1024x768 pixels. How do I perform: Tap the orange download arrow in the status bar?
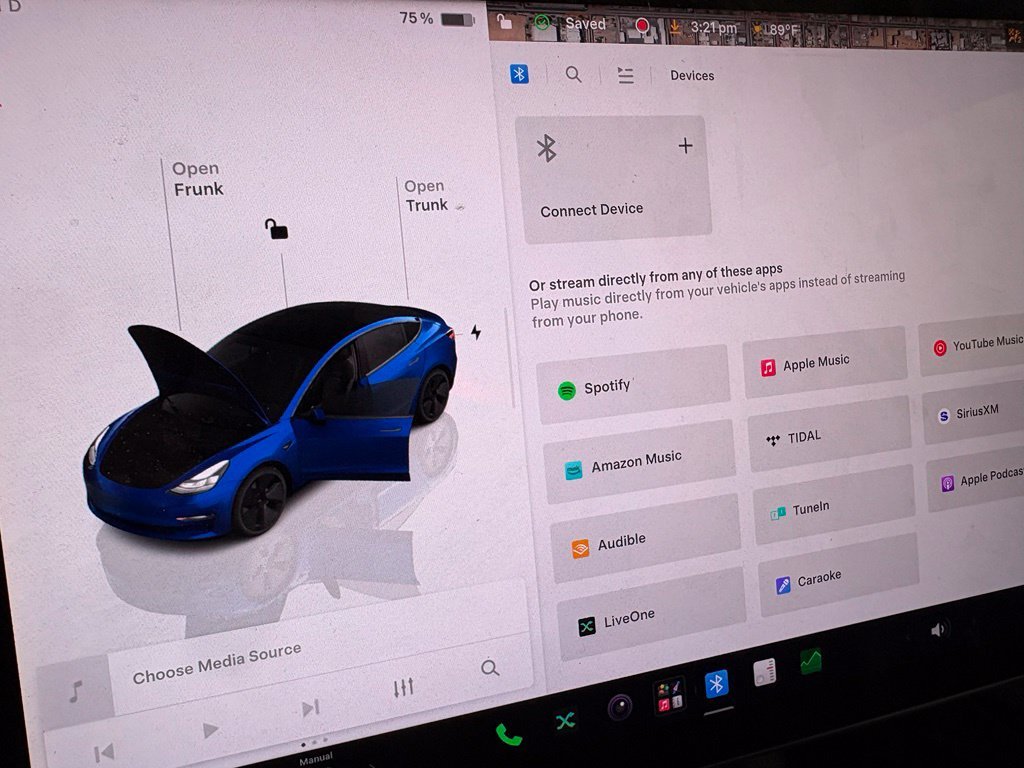(x=675, y=27)
